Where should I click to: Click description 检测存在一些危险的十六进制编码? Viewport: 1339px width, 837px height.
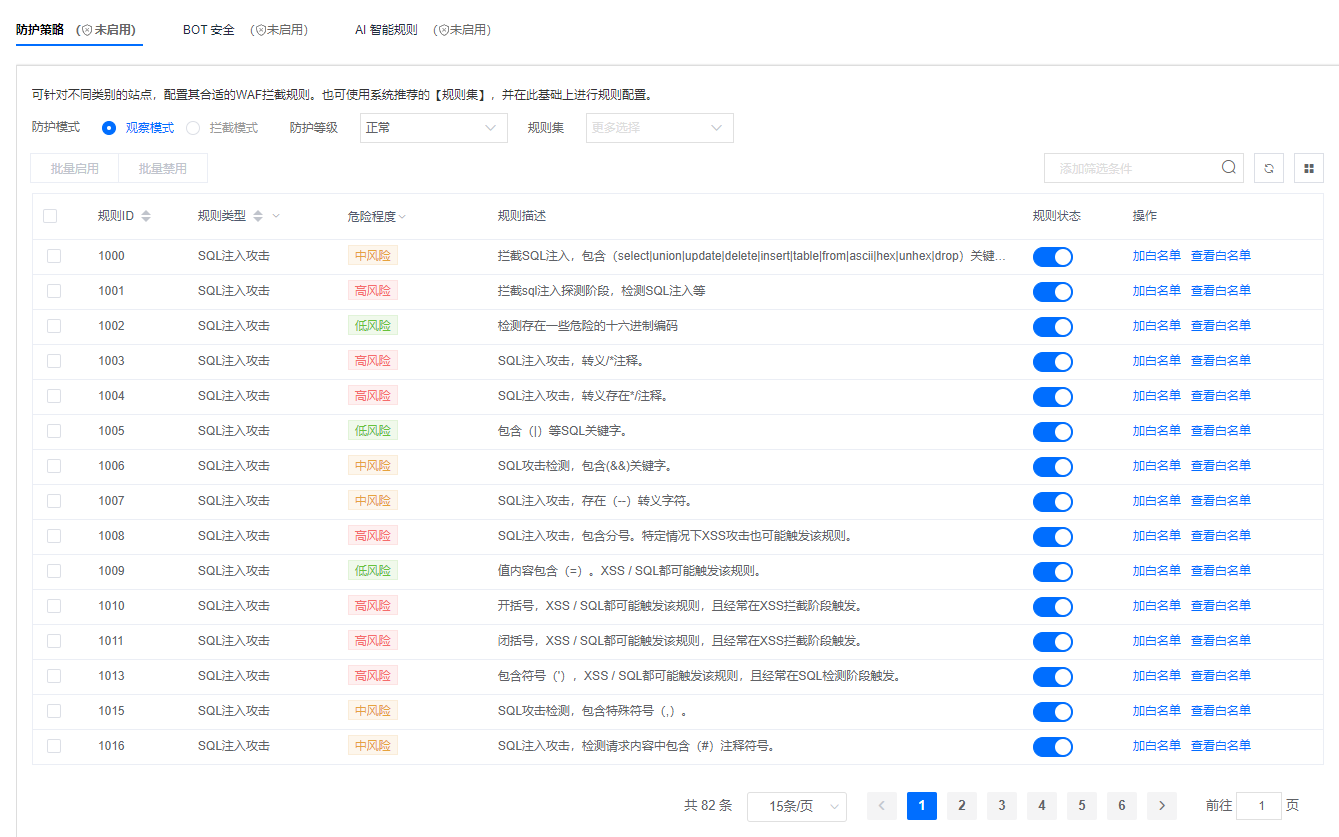[x=588, y=326]
